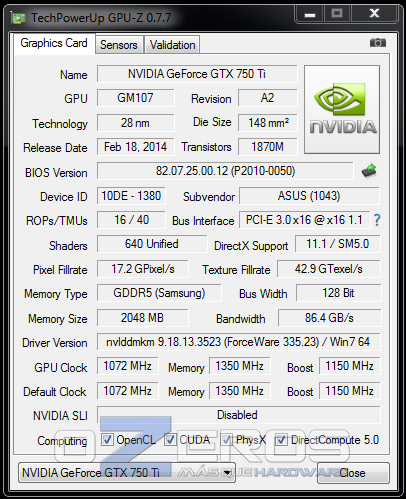This screenshot has height=499, width=406.
Task: Switch to the Validation tab
Action: pos(172,45)
